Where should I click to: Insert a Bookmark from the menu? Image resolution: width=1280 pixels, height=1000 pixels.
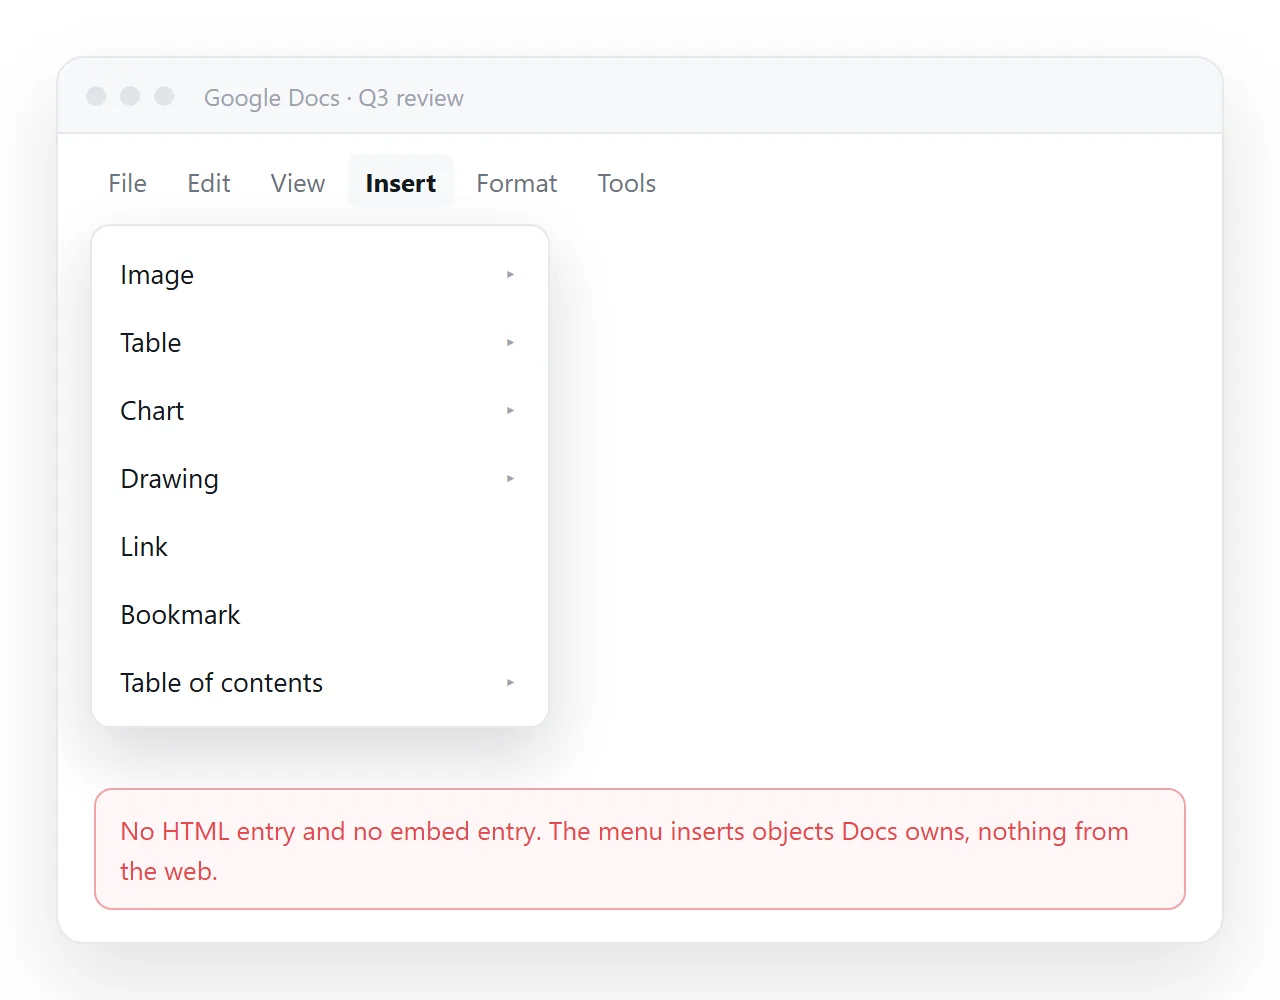pyautogui.click(x=320, y=615)
